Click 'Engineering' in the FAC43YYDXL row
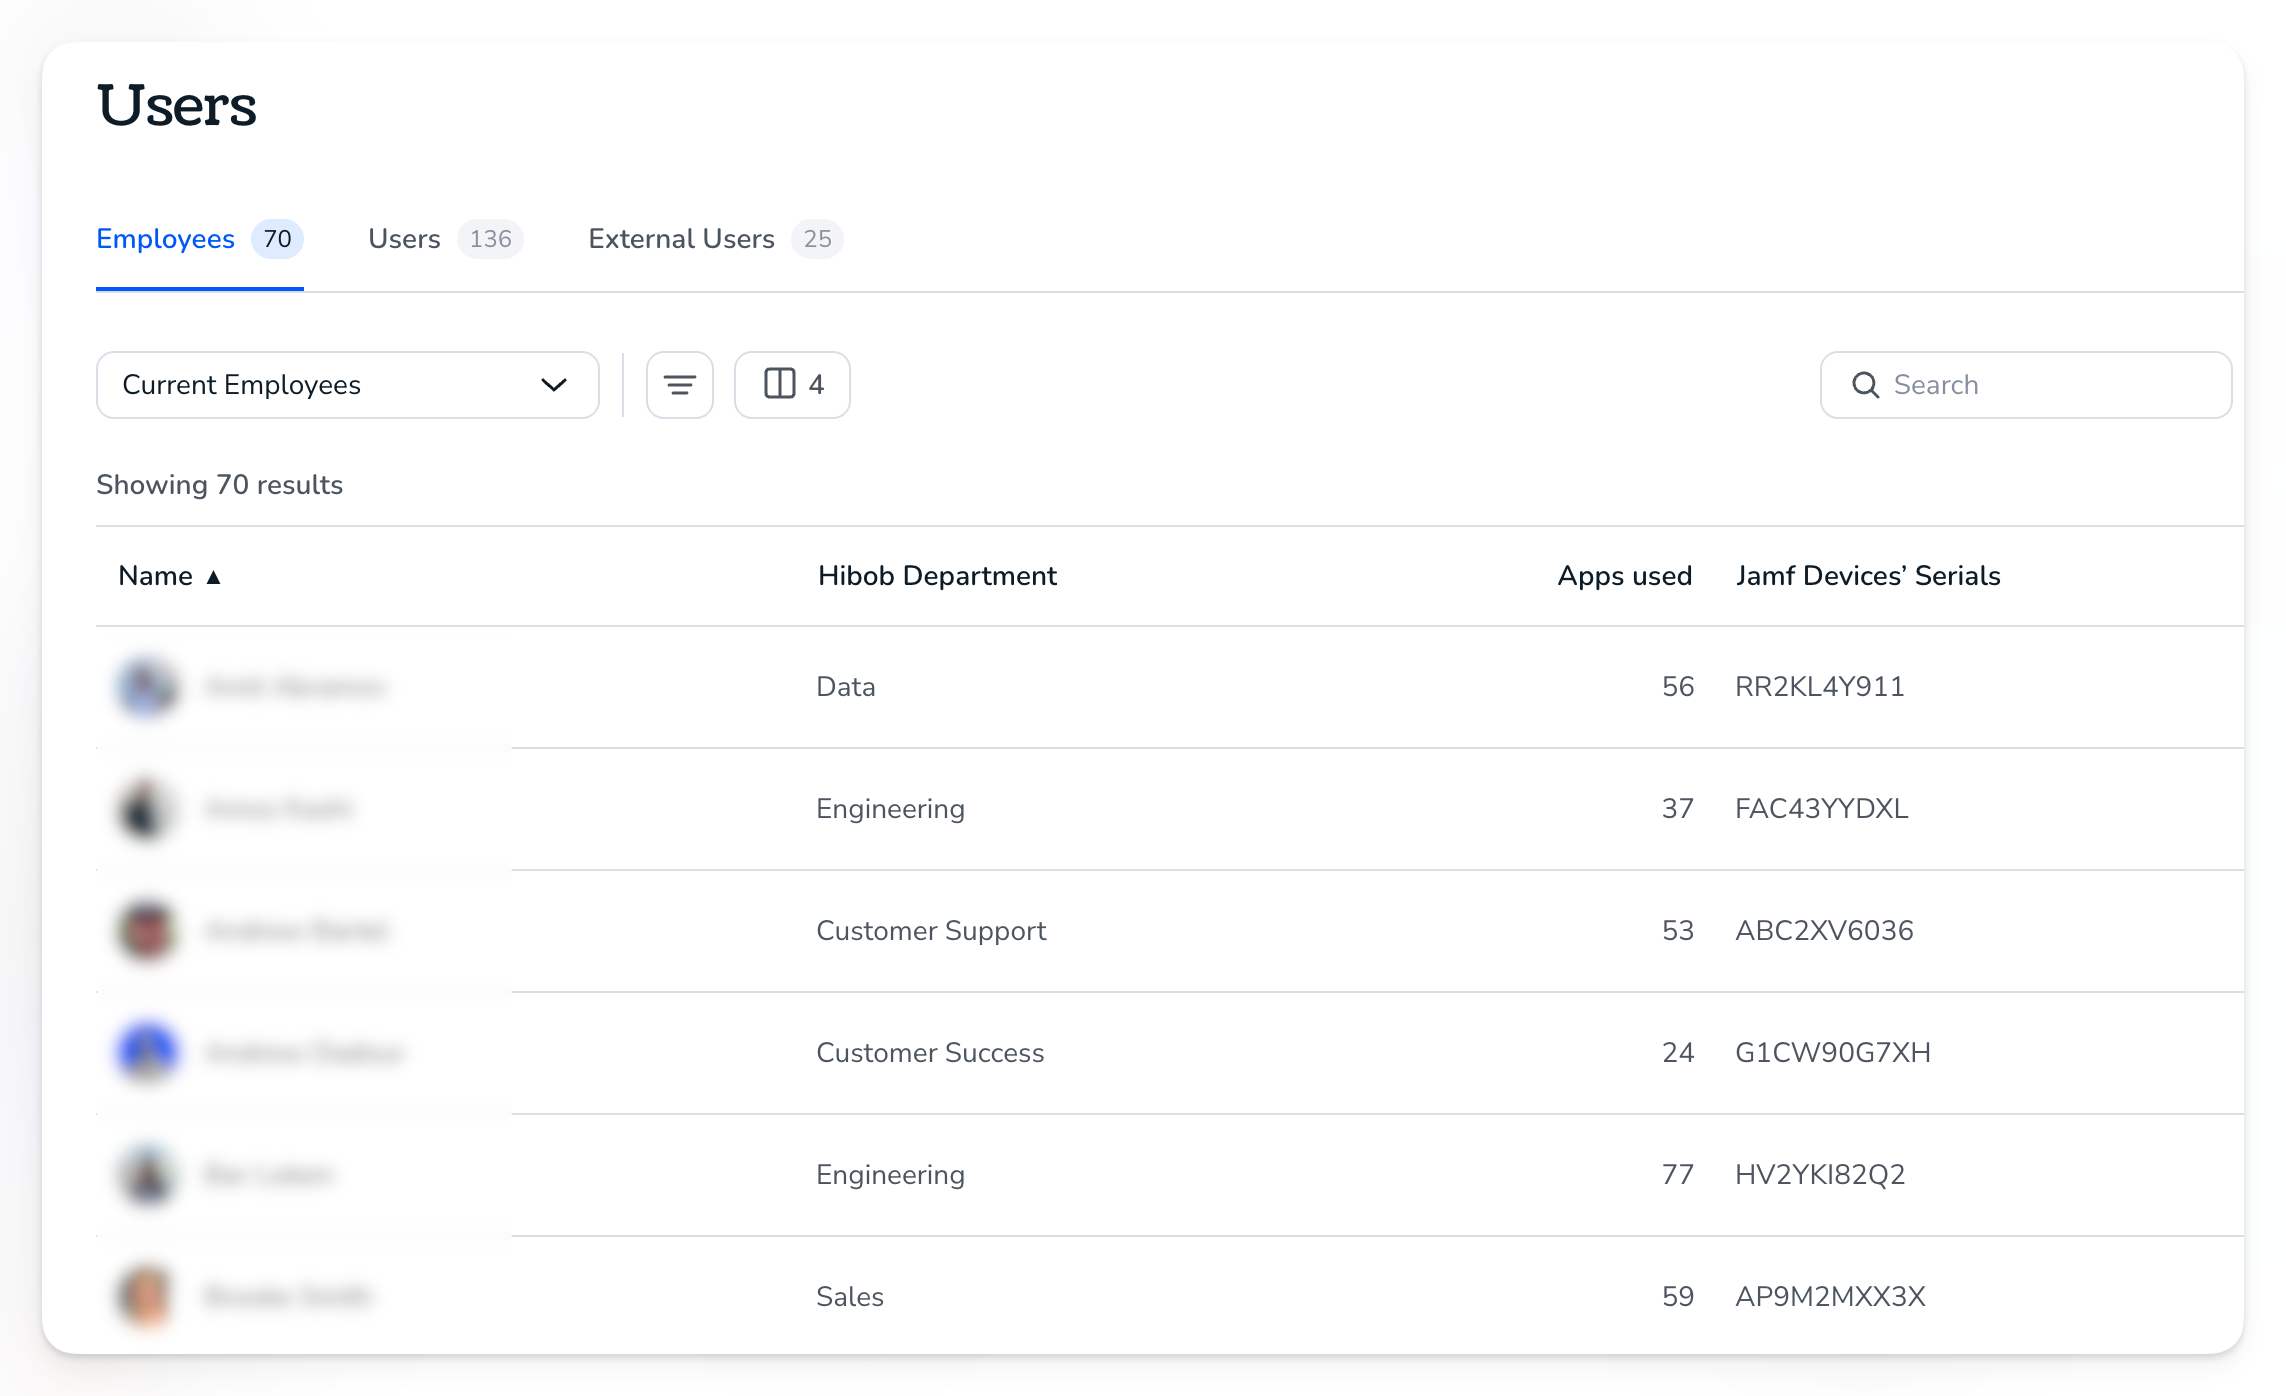Image resolution: width=2286 pixels, height=1396 pixels. coord(891,809)
